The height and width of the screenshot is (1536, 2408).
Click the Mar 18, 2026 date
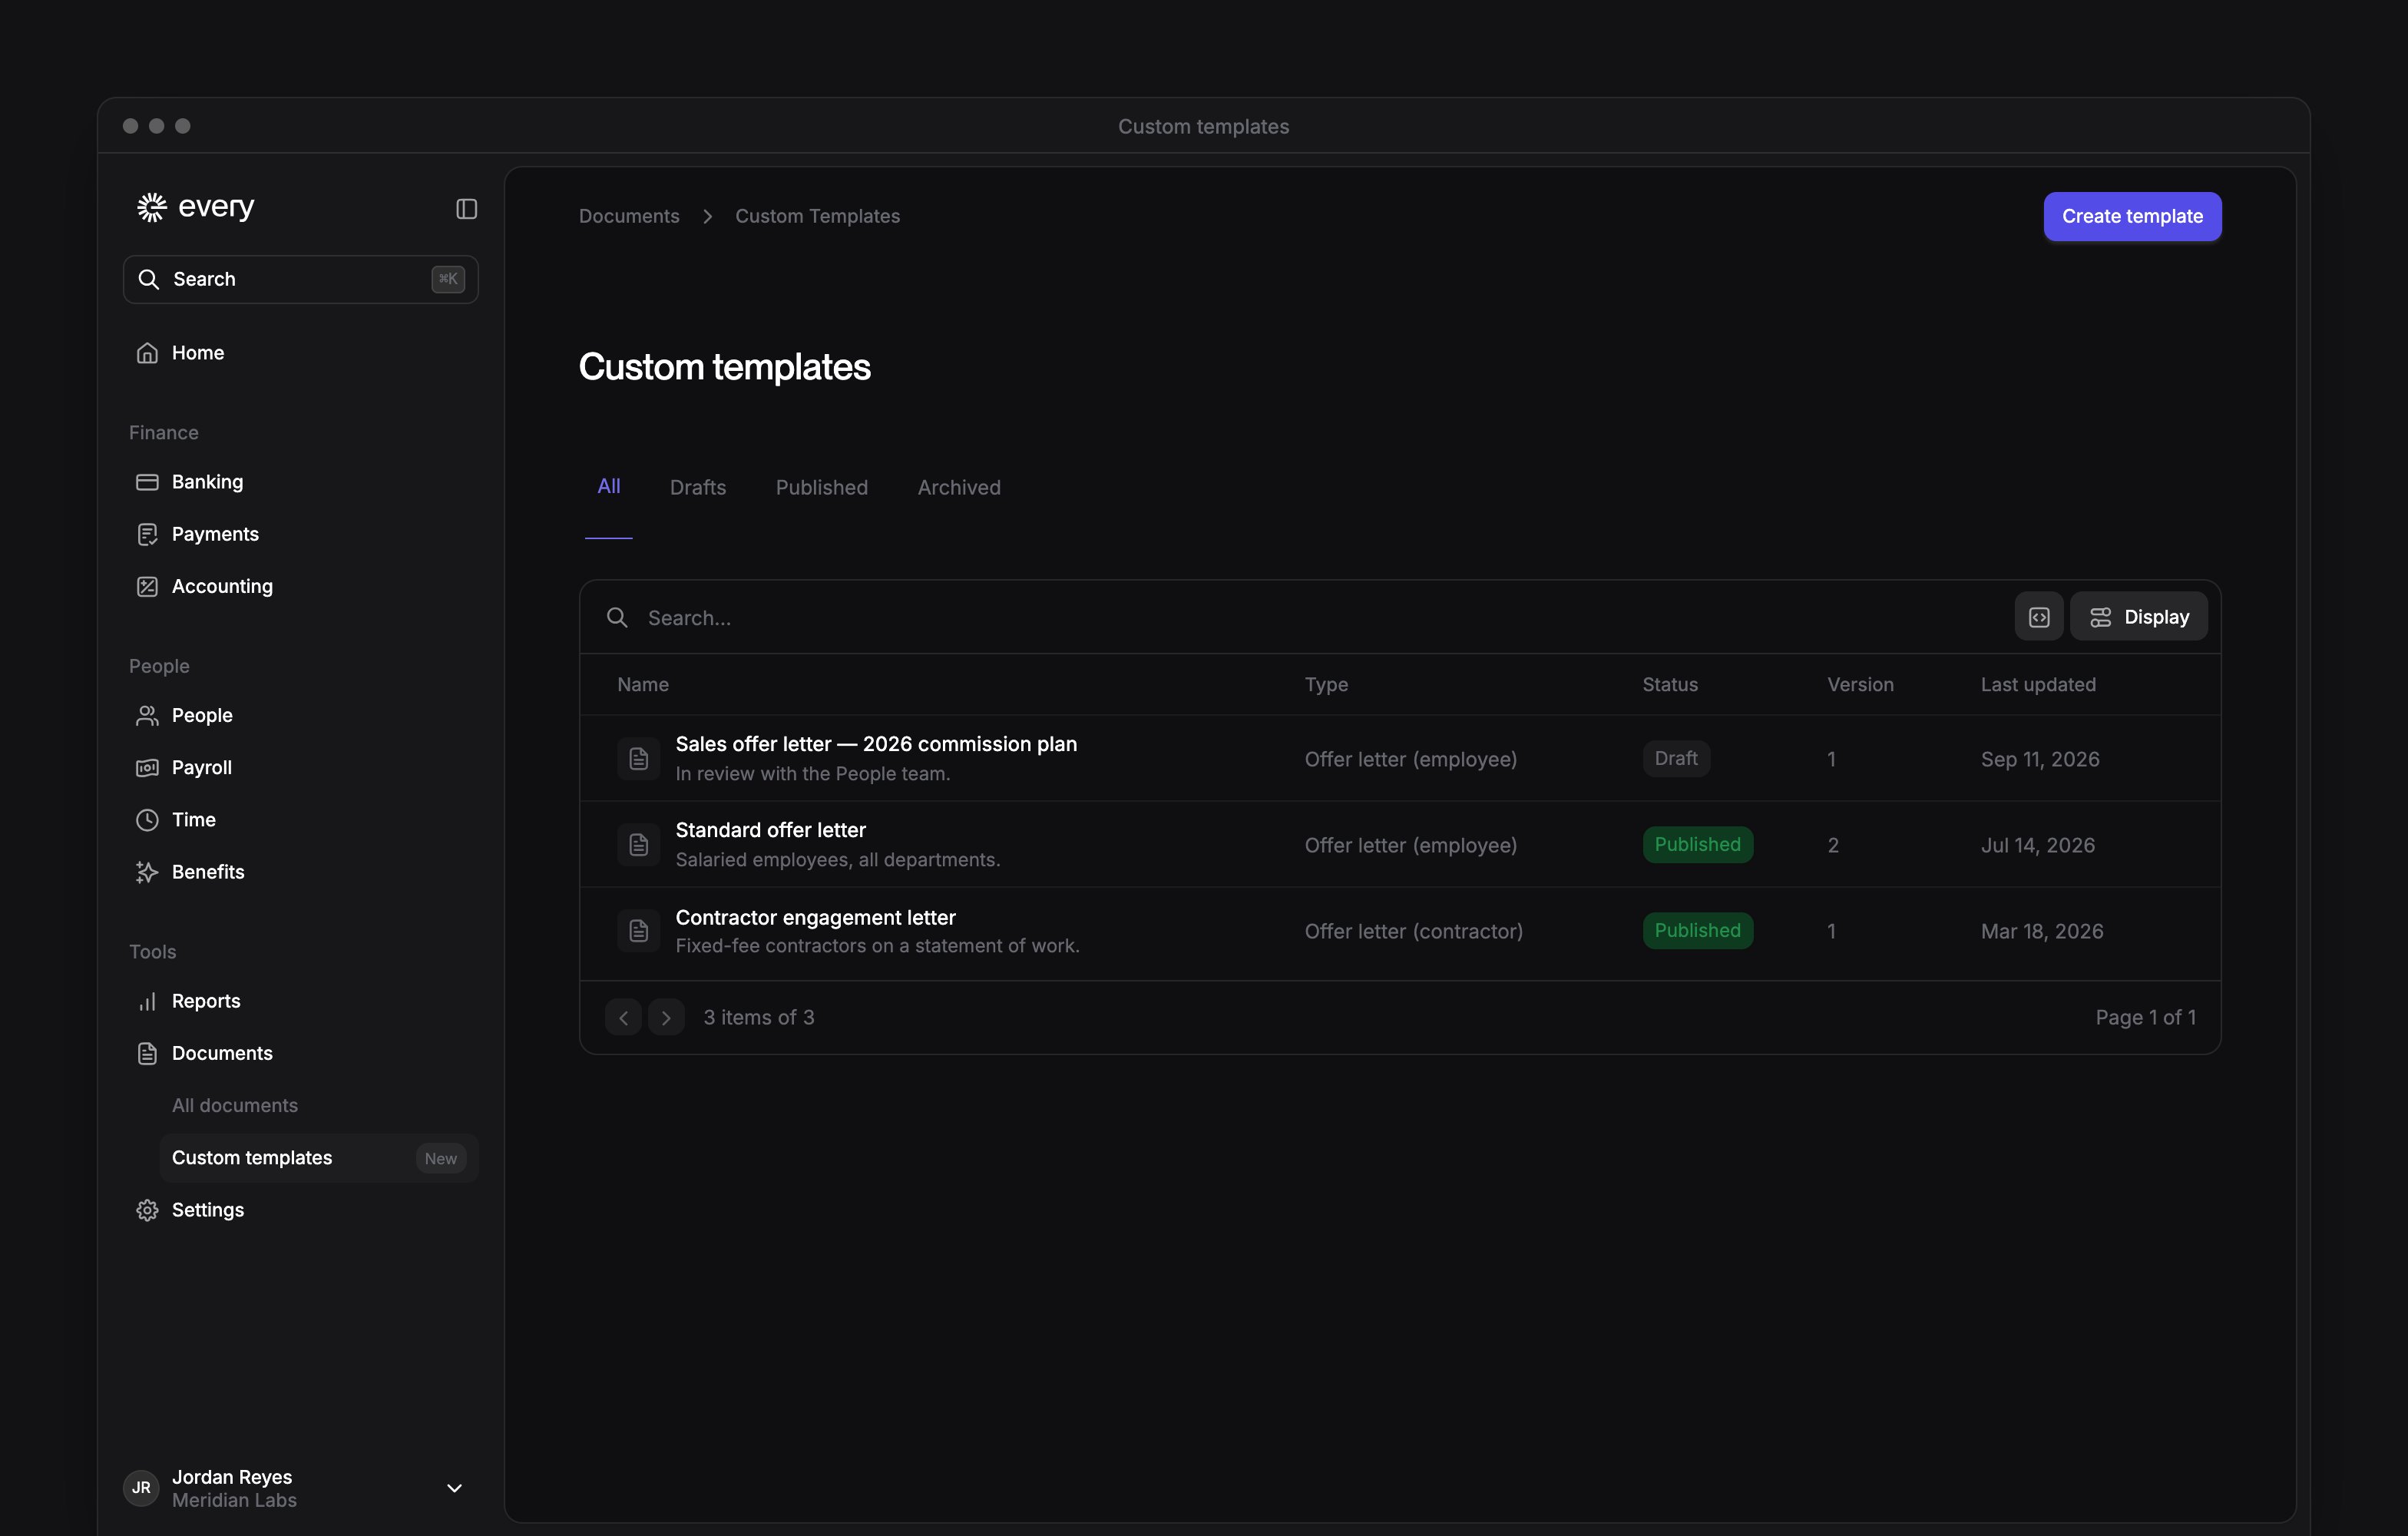click(x=2042, y=931)
